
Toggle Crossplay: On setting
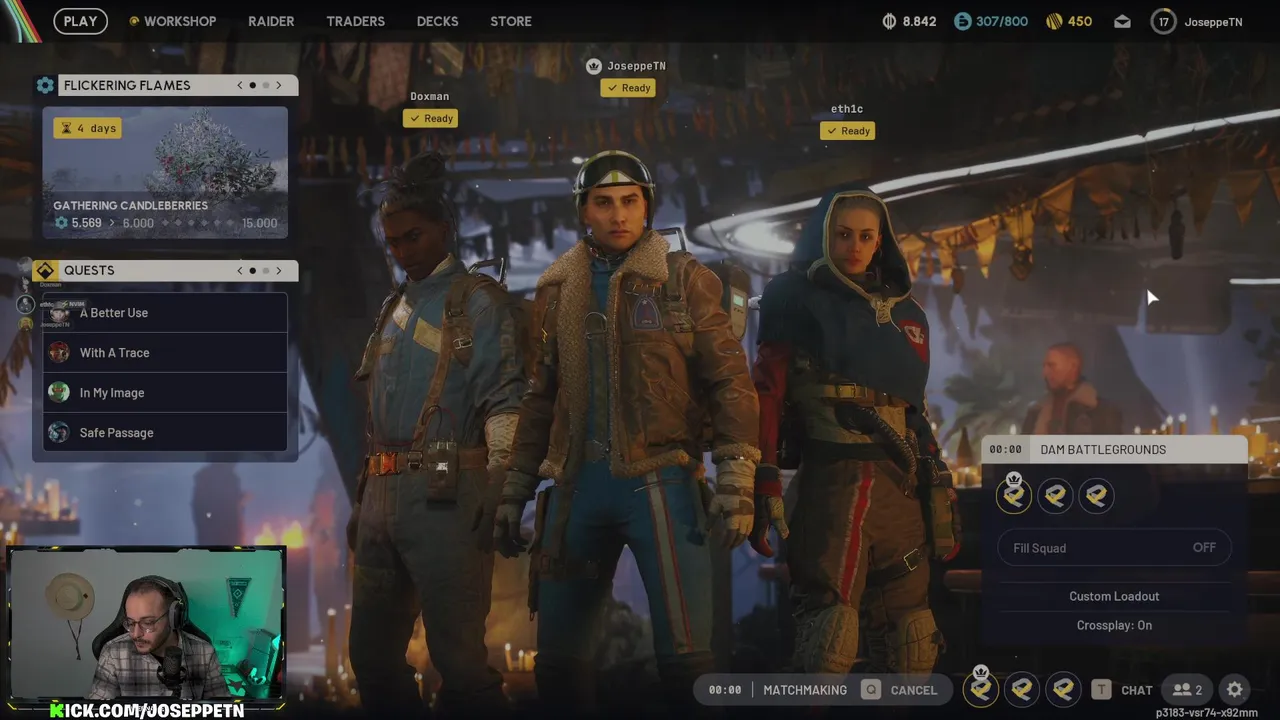click(1114, 625)
